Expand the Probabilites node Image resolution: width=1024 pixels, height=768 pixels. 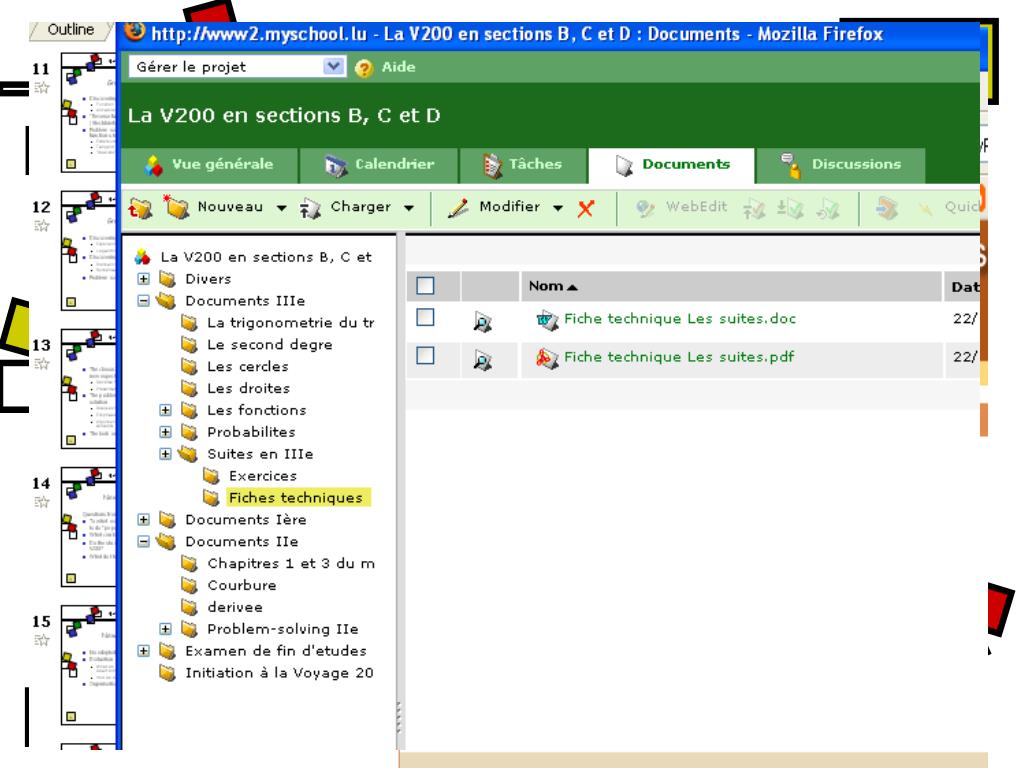[165, 432]
